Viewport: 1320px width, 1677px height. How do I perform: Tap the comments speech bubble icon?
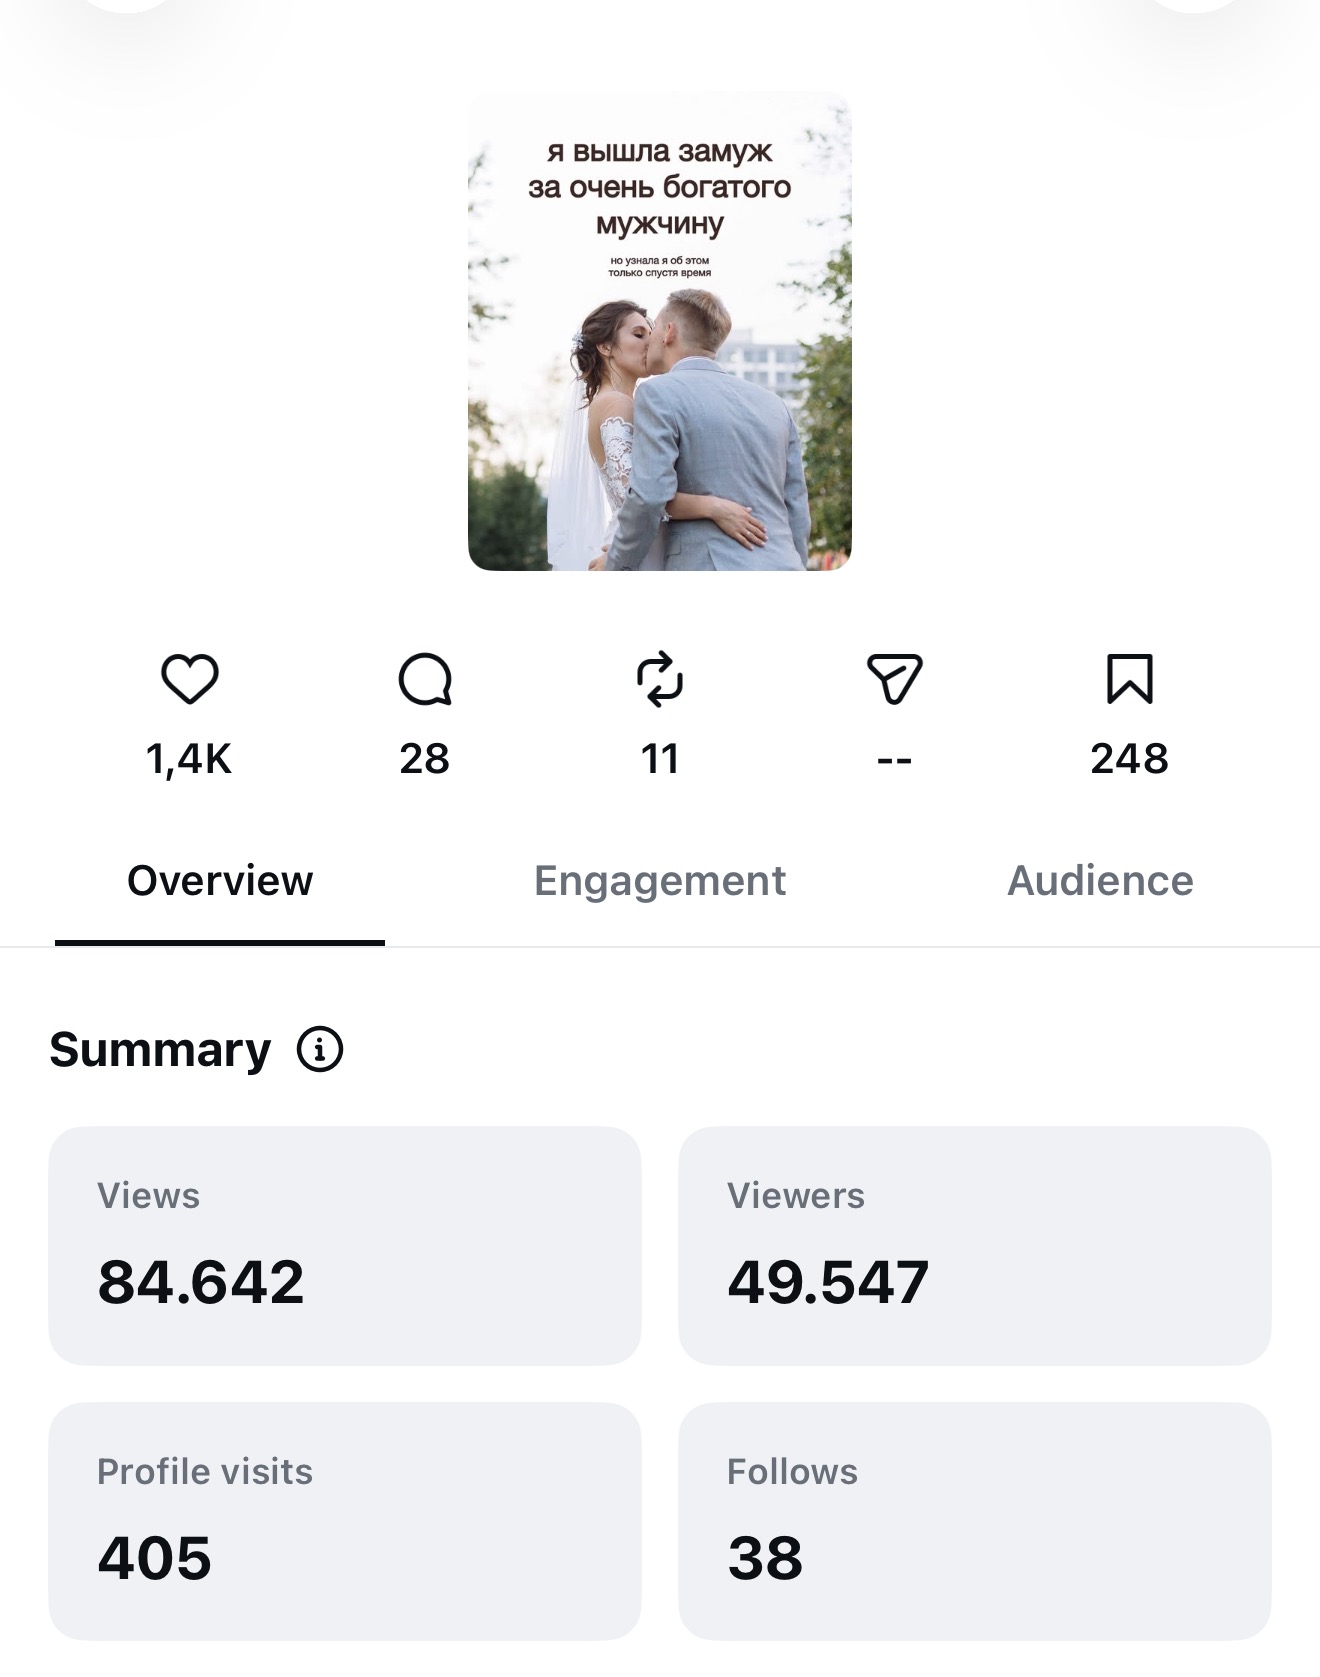pos(425,680)
